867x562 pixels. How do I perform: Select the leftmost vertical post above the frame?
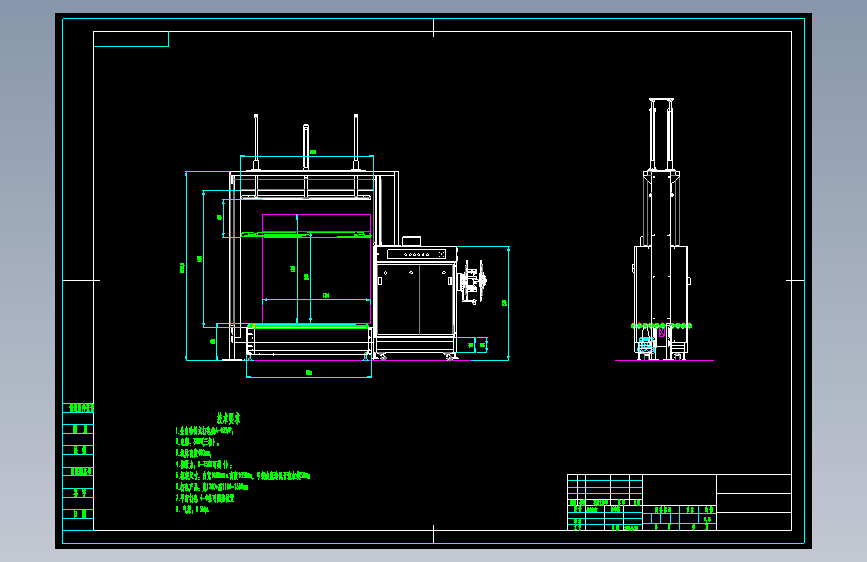pos(256,142)
